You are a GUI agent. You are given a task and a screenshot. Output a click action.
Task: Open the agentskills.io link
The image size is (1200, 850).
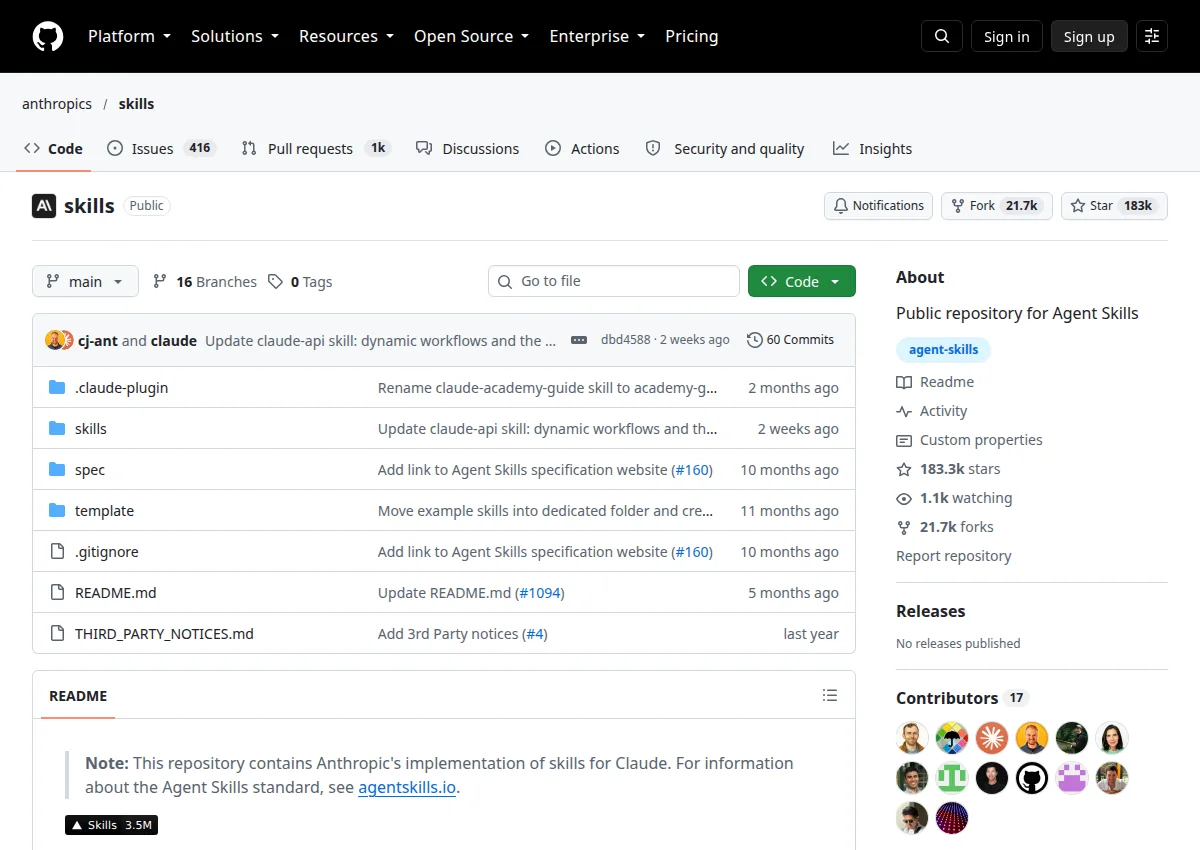pos(407,787)
